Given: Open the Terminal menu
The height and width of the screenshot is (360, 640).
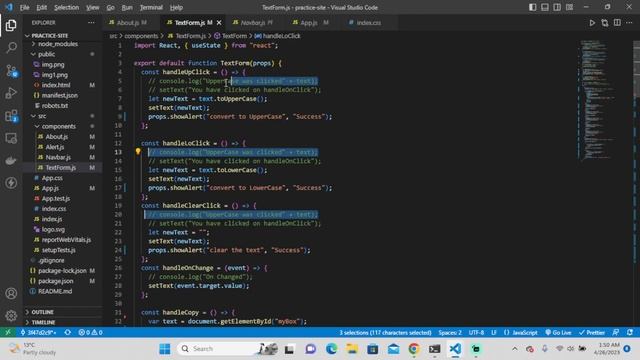Looking at the screenshot, I should click(151, 7).
